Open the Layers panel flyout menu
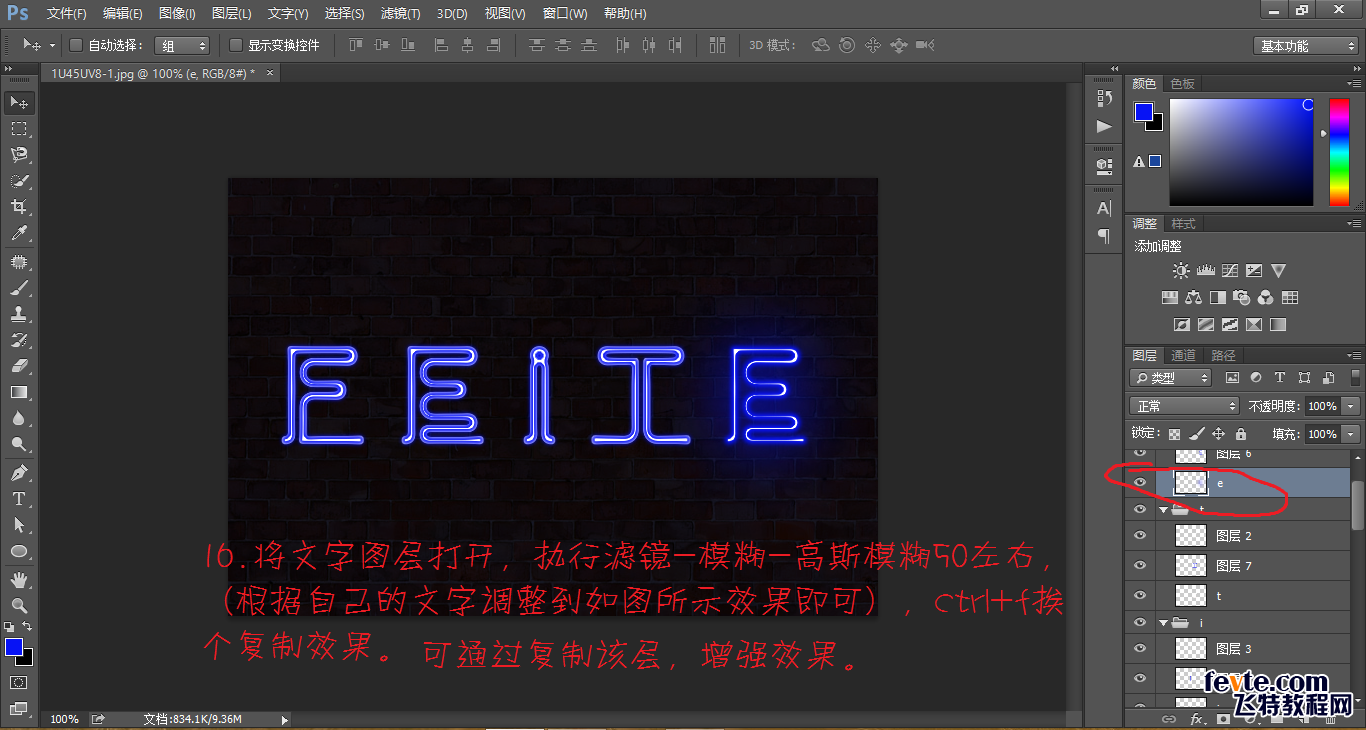Image resolution: width=1366 pixels, height=730 pixels. point(1354,355)
